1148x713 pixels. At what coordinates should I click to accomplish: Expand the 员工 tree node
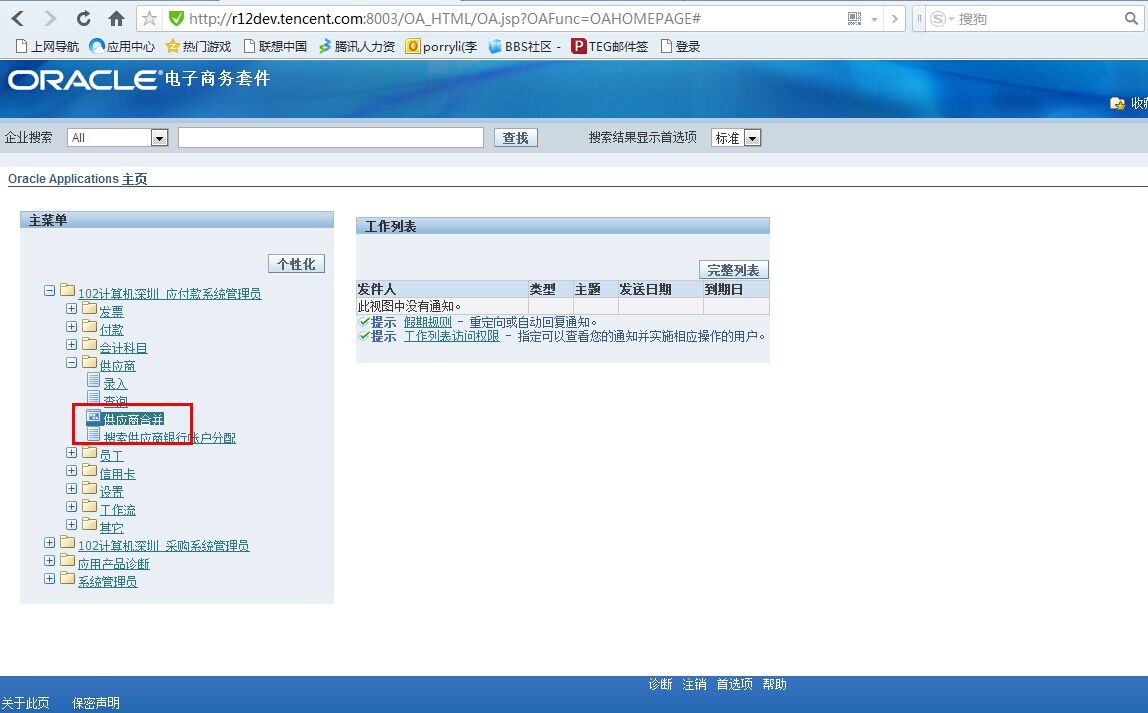[x=71, y=453]
